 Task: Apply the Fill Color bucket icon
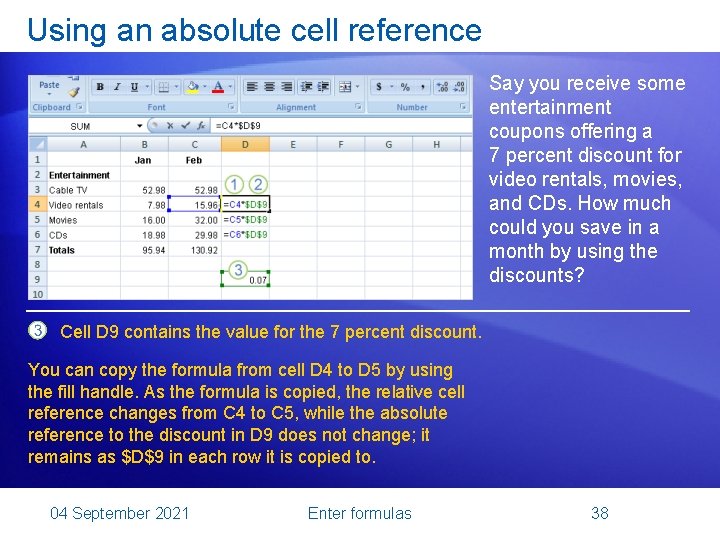pyautogui.click(x=192, y=87)
